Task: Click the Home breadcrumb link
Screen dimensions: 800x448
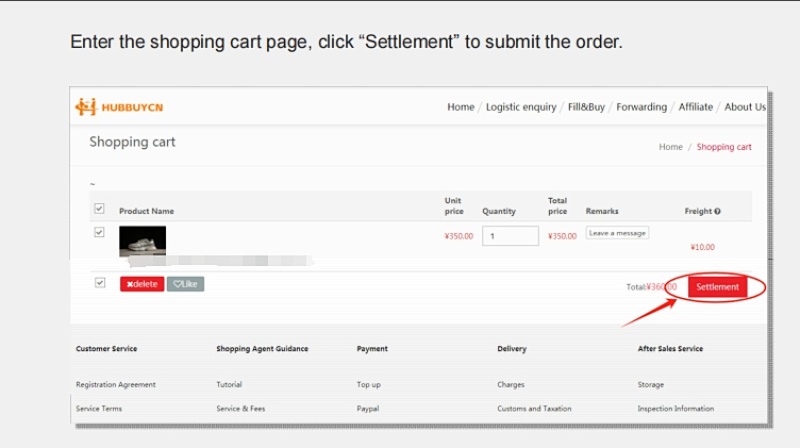Action: click(x=670, y=147)
